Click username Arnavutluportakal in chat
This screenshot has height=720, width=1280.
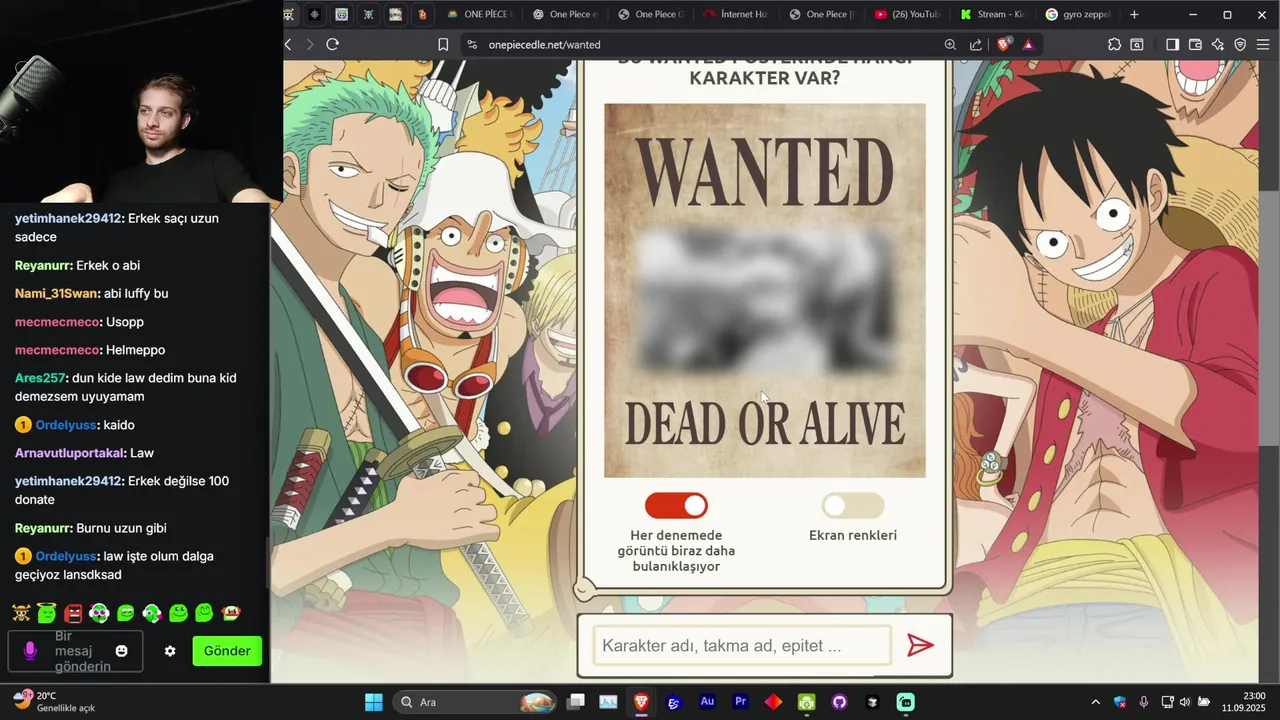tap(70, 453)
